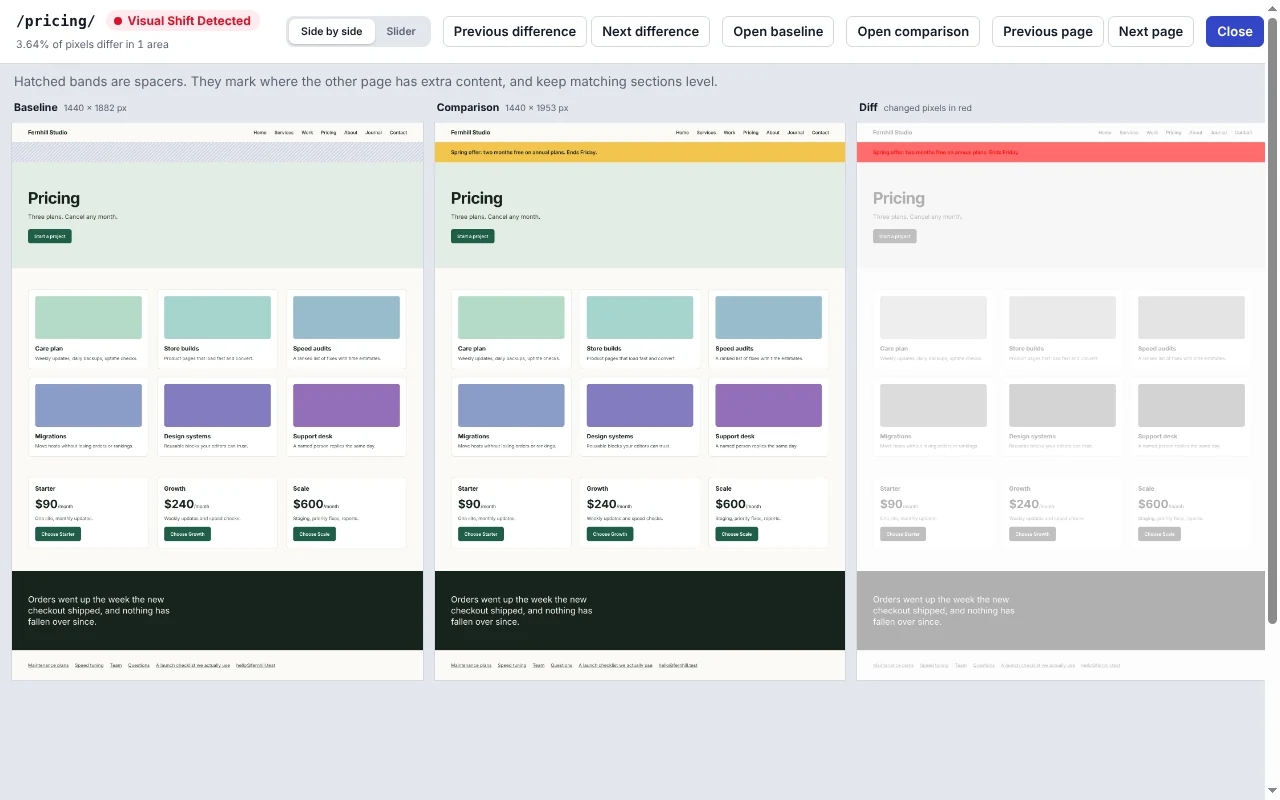Go to Previous page

(x=1048, y=31)
